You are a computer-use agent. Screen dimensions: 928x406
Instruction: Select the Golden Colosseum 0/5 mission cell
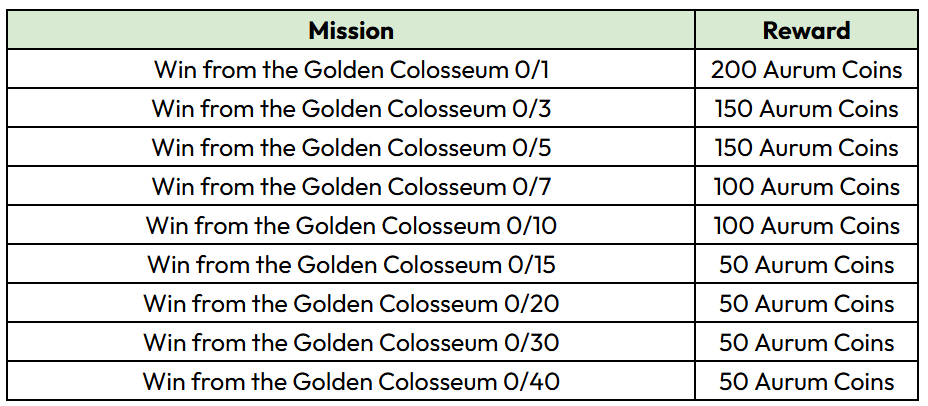pyautogui.click(x=351, y=148)
